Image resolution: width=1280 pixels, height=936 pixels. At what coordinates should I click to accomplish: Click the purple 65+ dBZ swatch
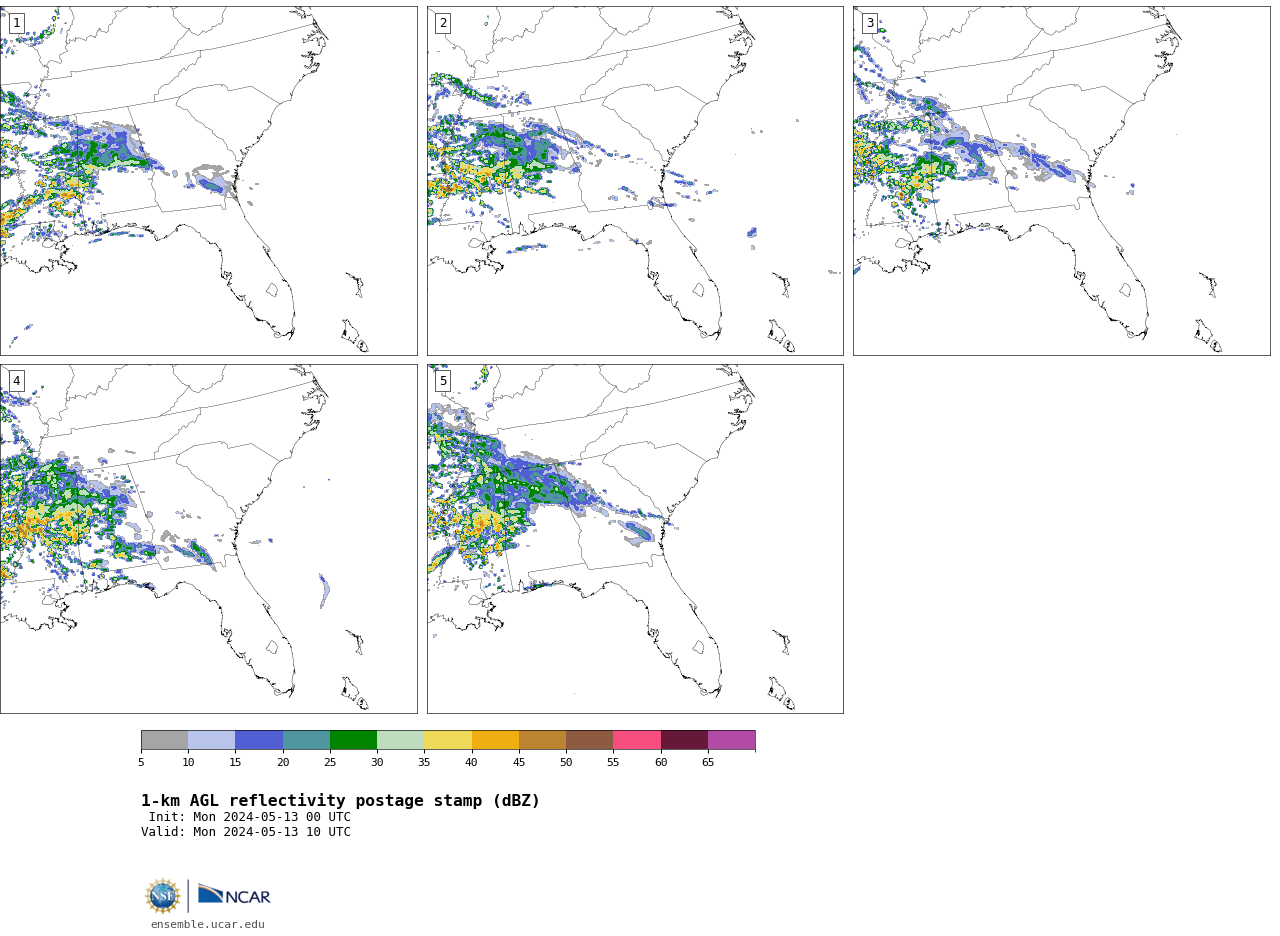tap(731, 740)
